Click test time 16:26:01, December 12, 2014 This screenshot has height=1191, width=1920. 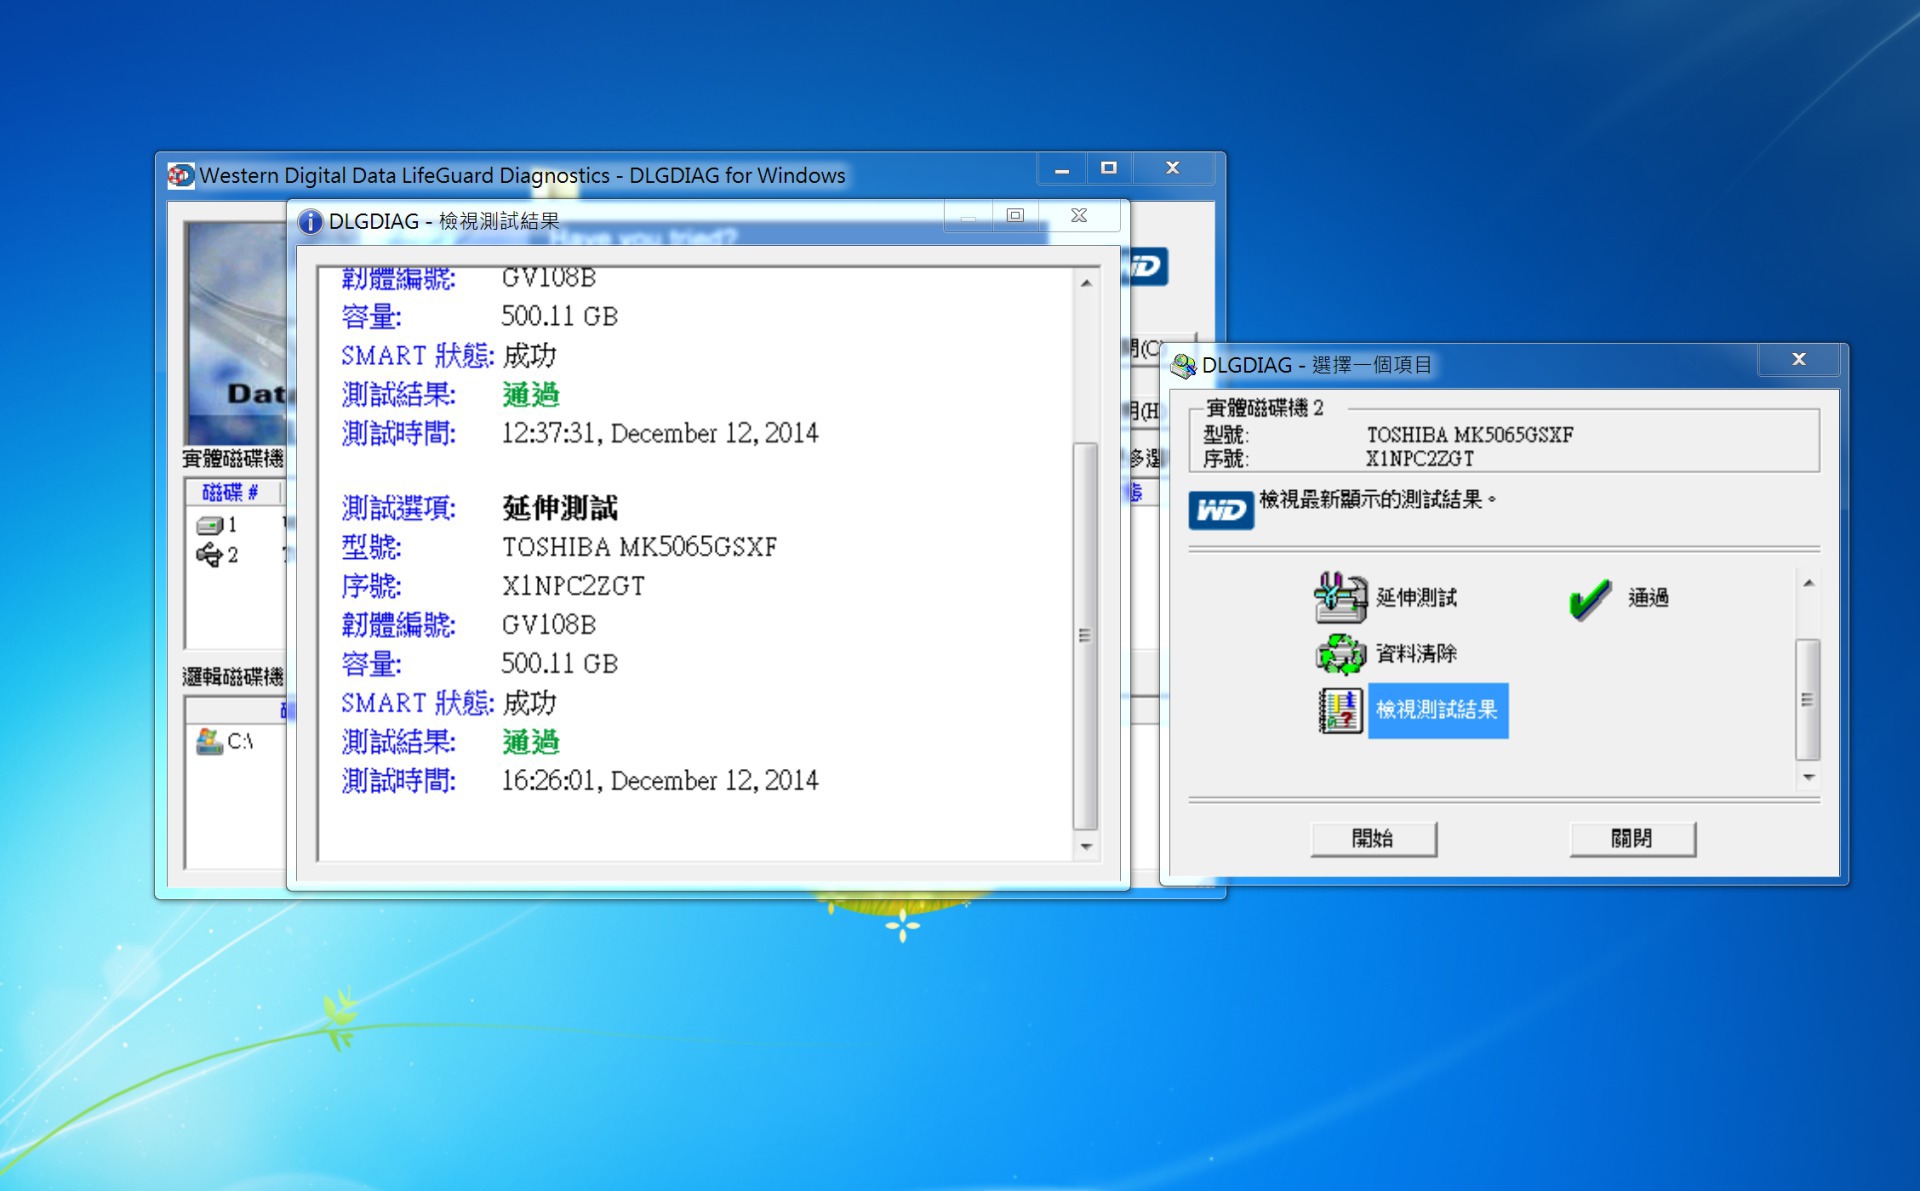click(659, 781)
